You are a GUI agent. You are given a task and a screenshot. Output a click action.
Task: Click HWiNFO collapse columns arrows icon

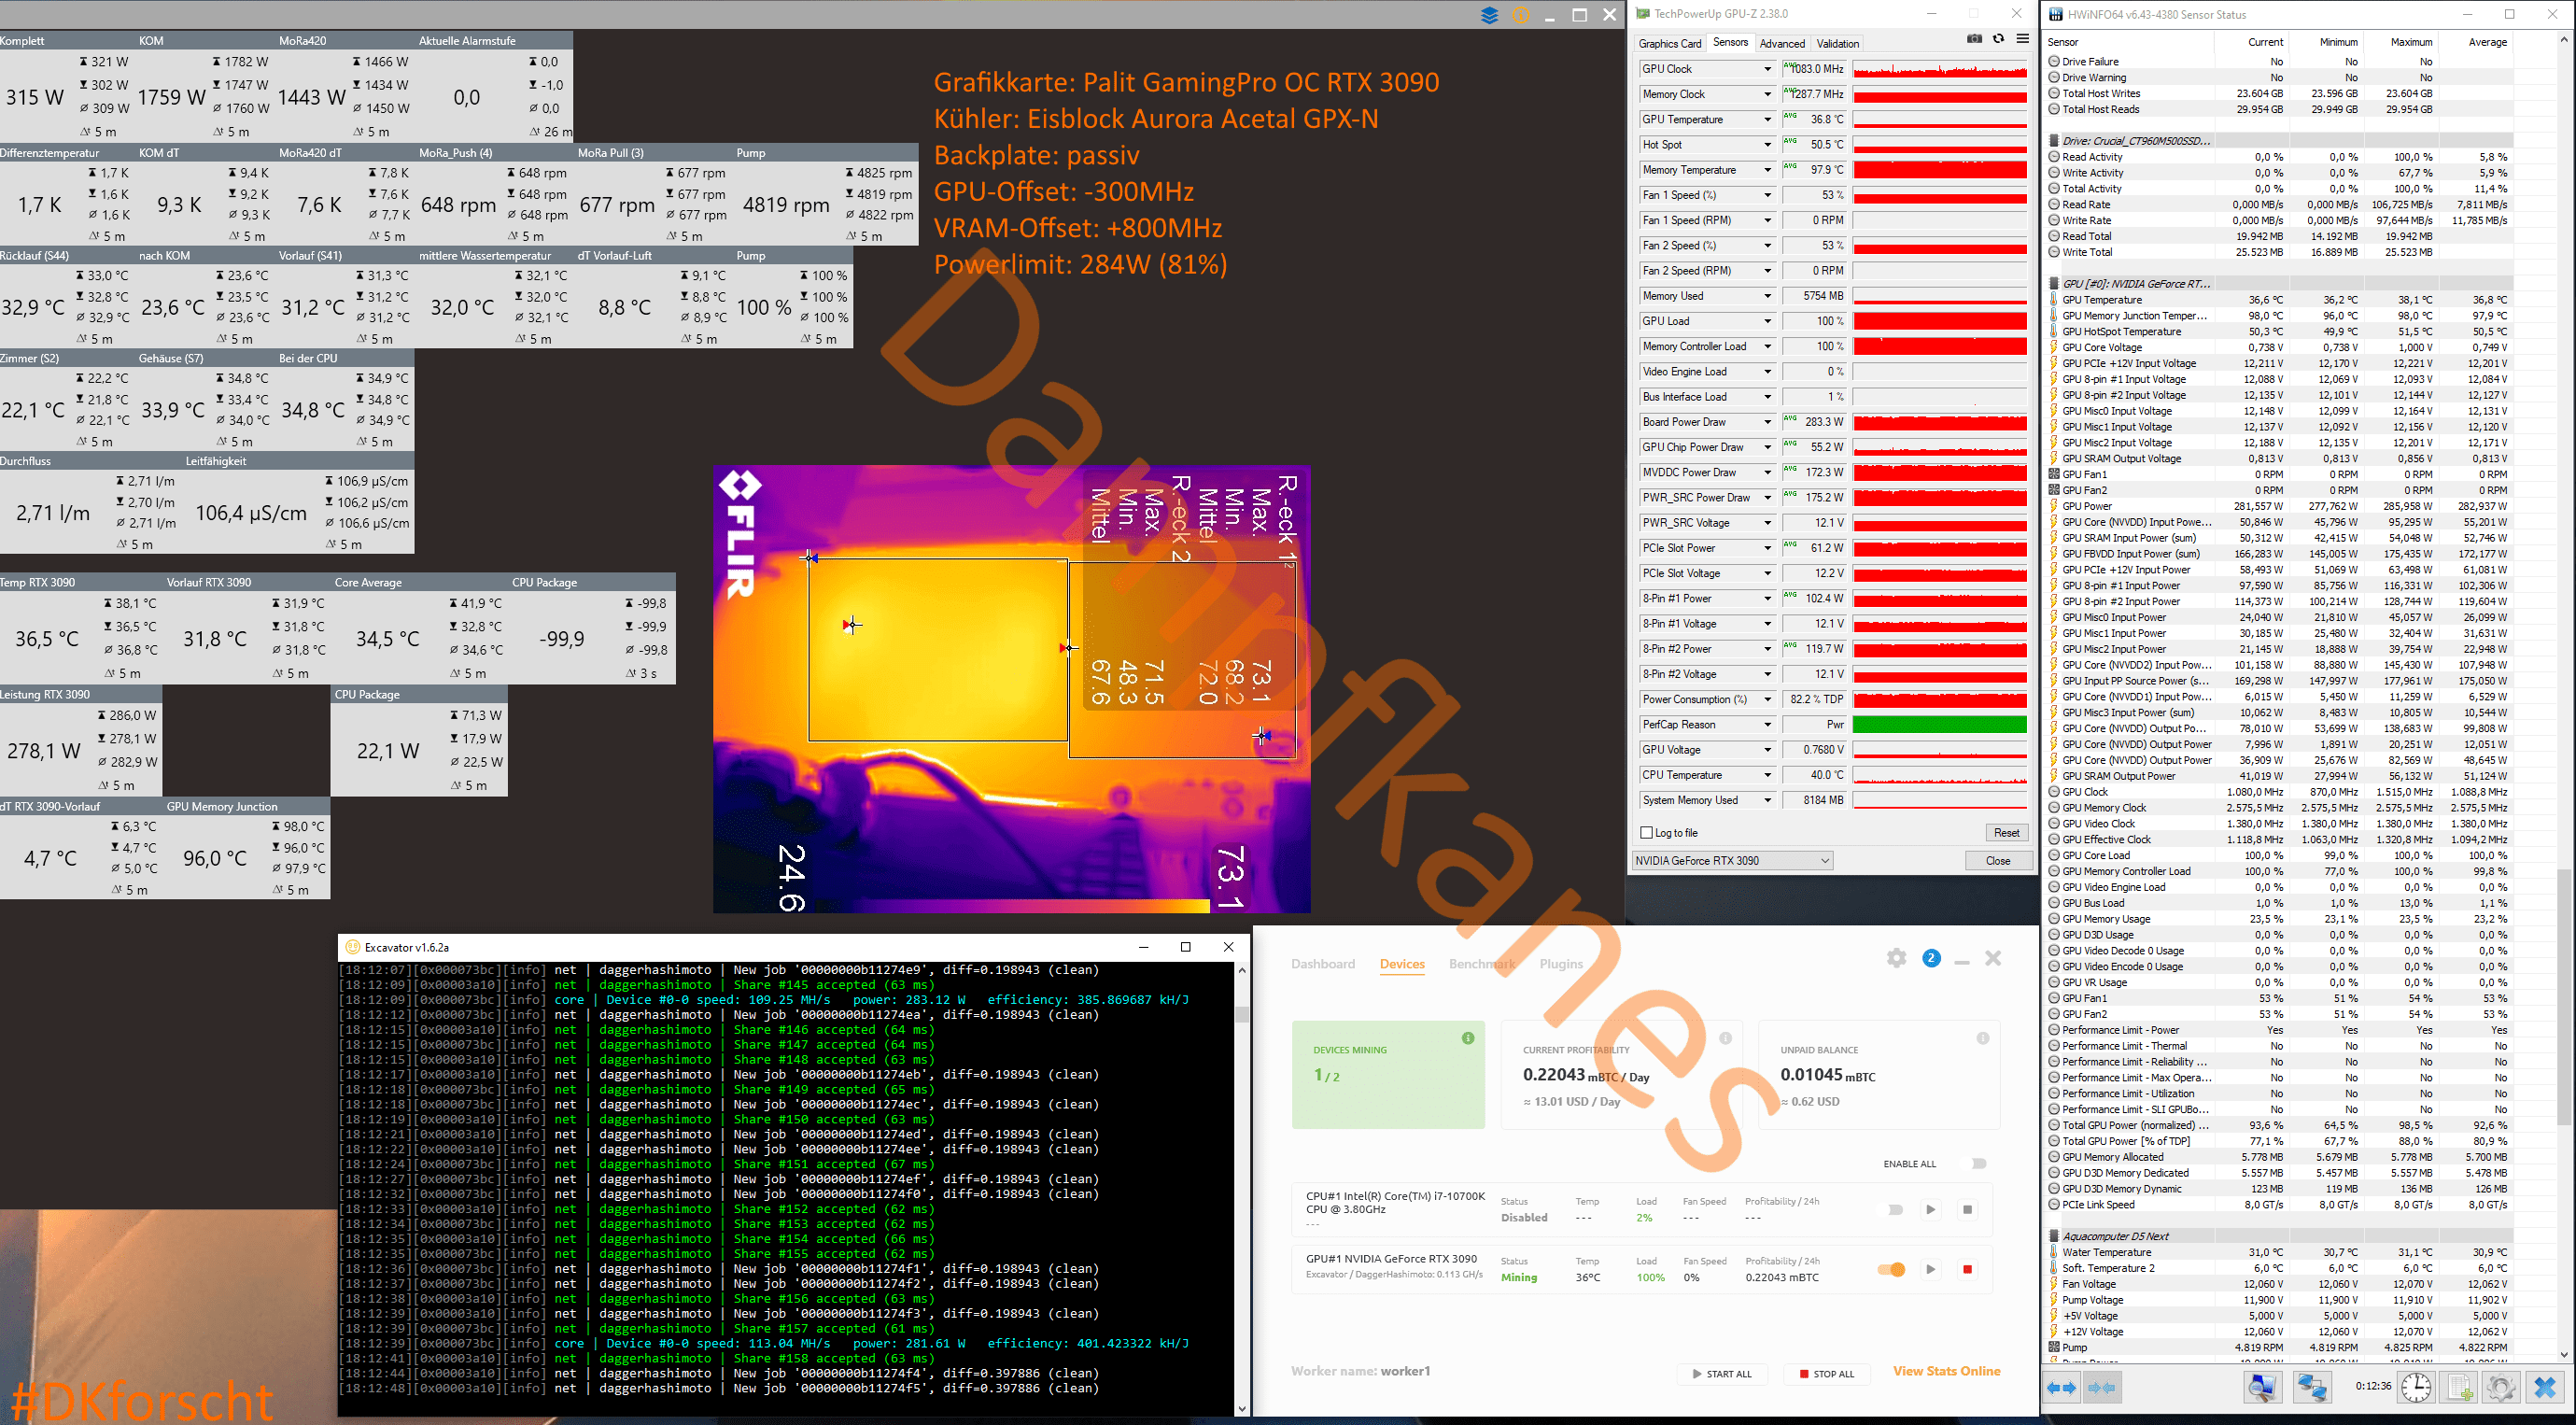click(x=2102, y=1388)
